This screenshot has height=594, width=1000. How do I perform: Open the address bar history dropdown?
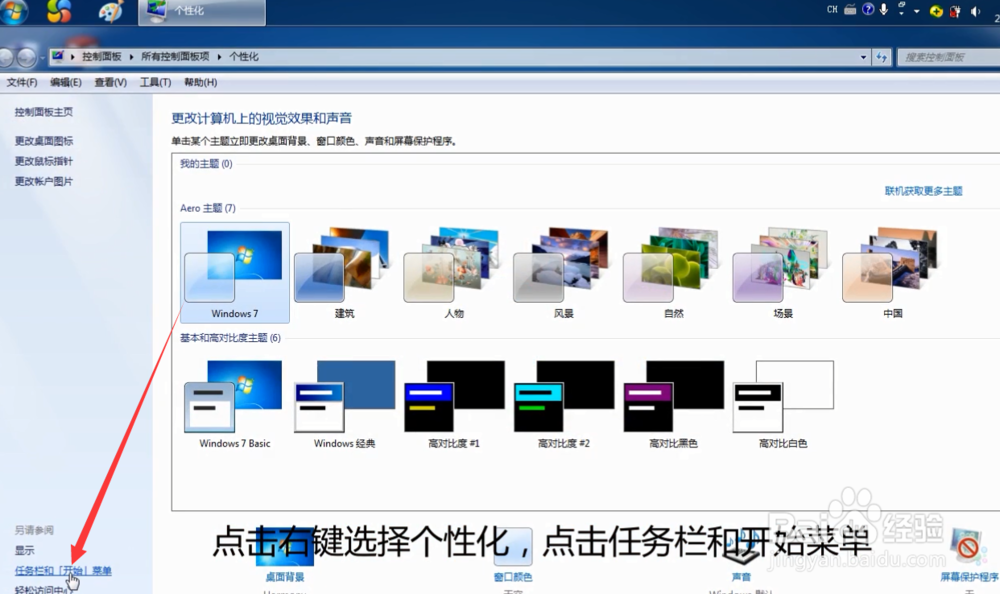click(864, 57)
